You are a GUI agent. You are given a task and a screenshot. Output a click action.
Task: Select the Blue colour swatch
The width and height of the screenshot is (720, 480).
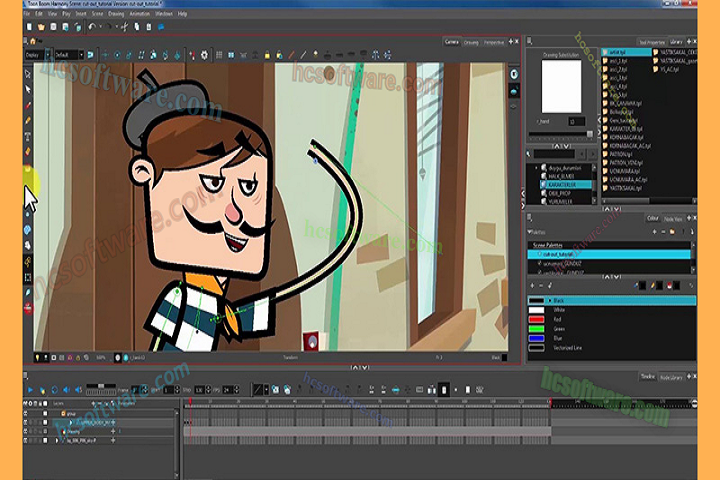tap(536, 339)
